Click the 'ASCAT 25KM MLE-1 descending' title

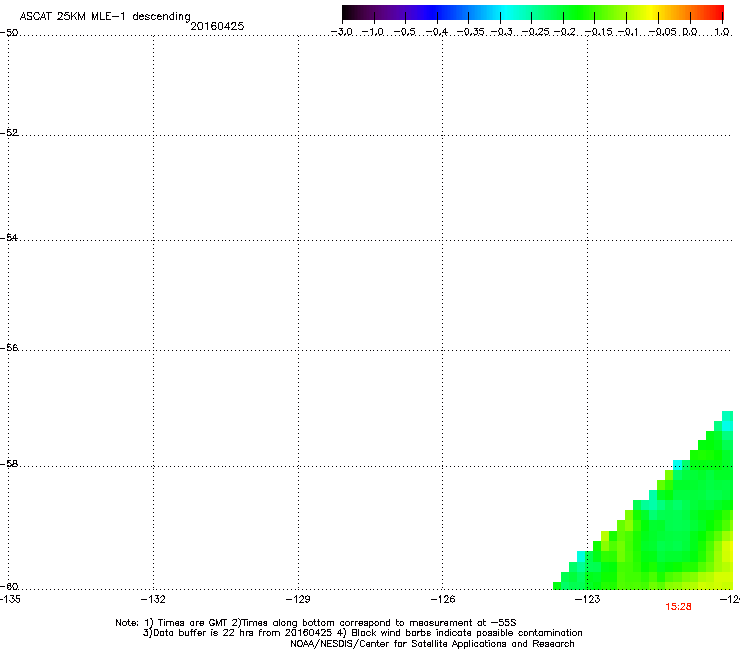point(105,16)
